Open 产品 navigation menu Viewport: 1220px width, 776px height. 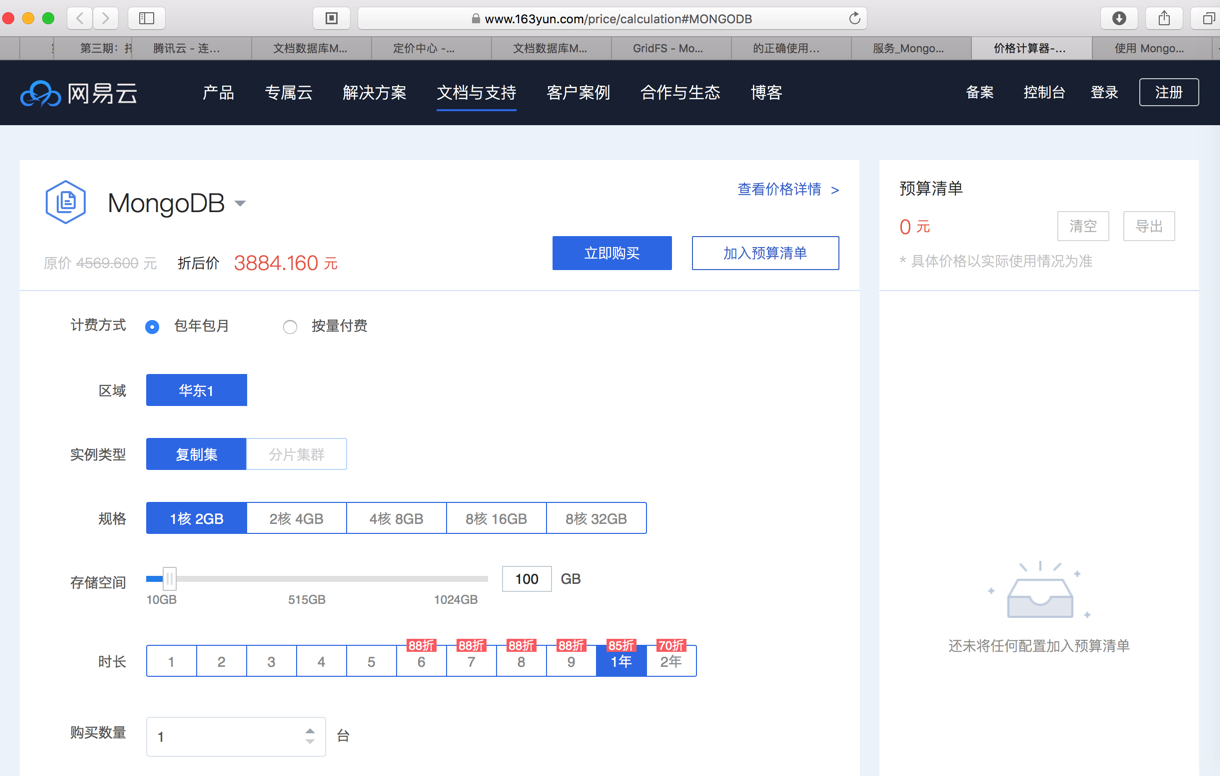[218, 93]
